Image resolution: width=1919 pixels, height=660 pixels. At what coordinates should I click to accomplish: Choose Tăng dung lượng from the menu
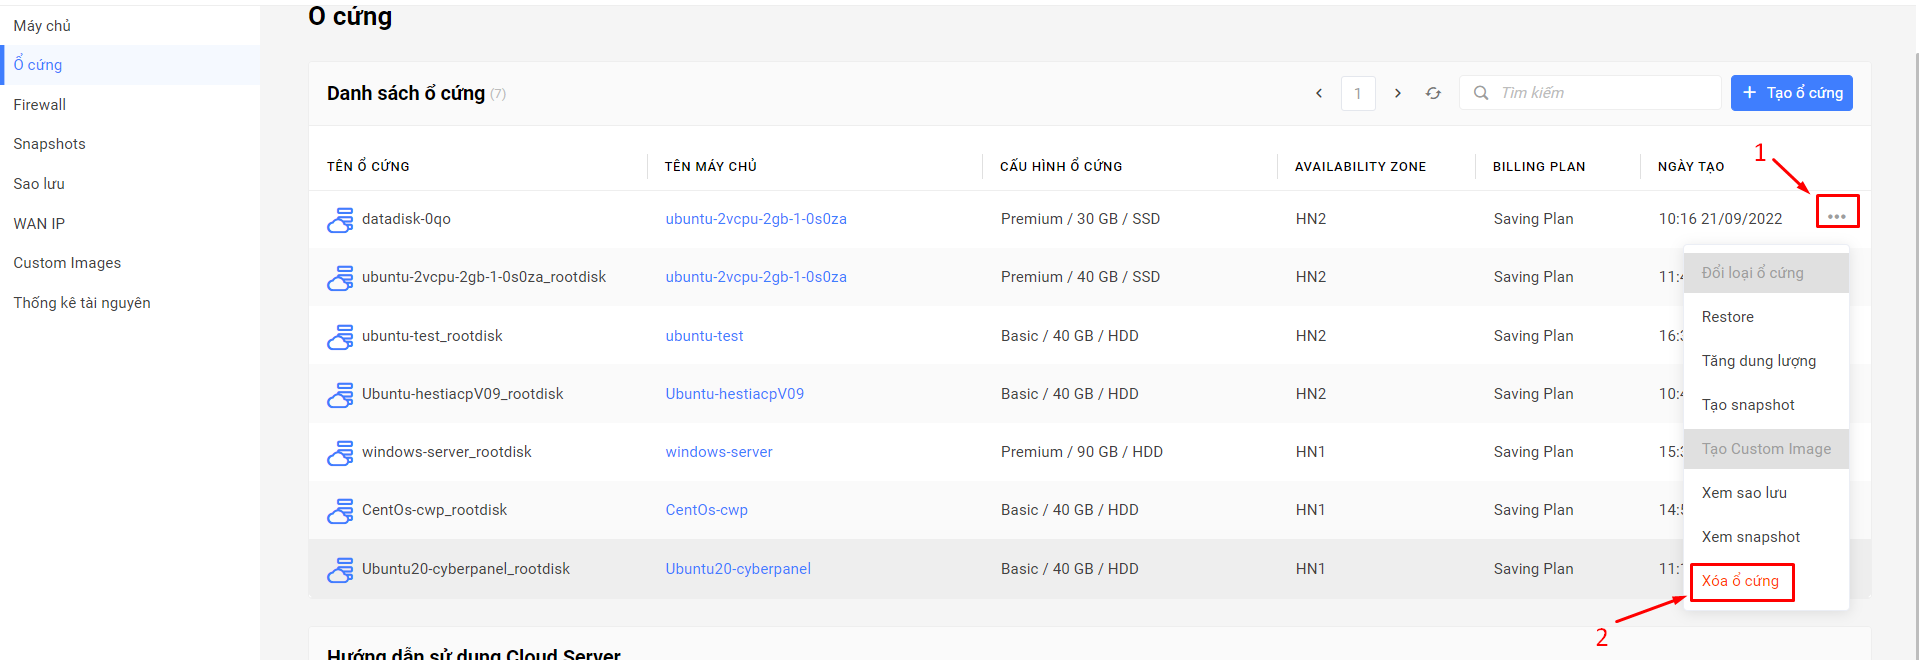(1766, 361)
